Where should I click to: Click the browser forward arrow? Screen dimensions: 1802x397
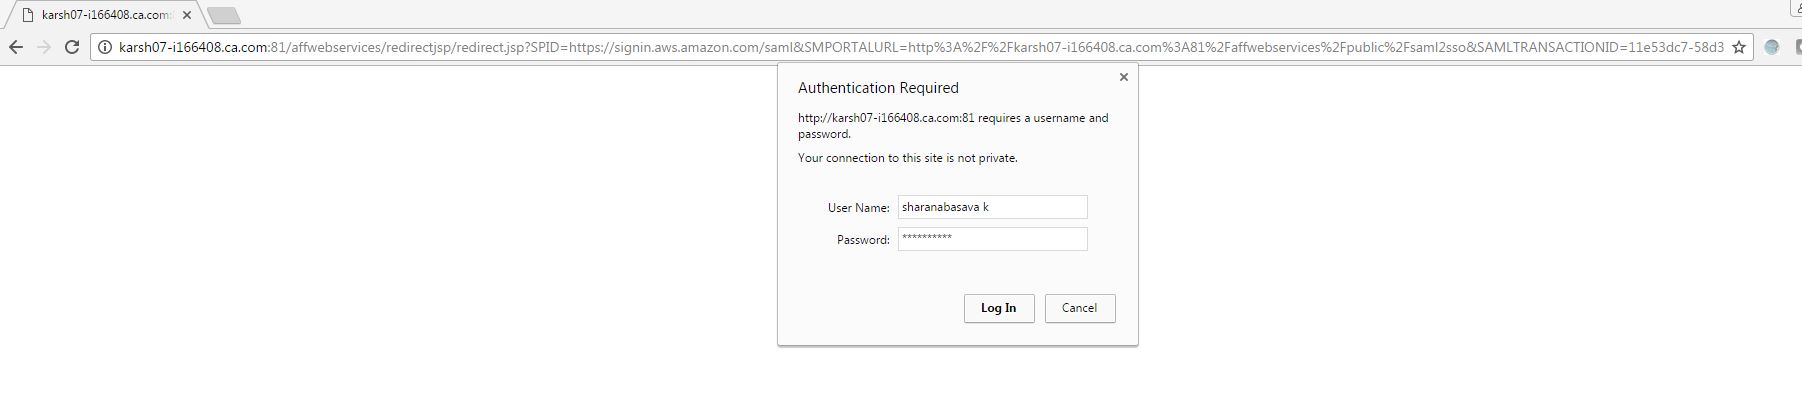click(44, 47)
